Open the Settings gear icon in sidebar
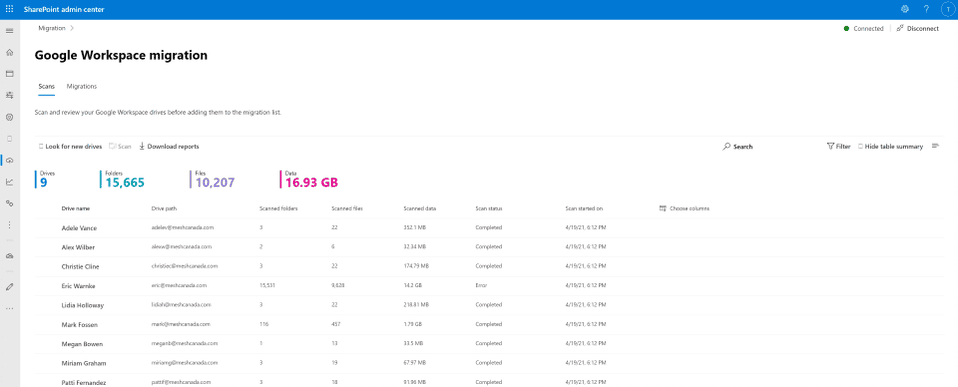Viewport: 958px width, 387px height. (9, 117)
